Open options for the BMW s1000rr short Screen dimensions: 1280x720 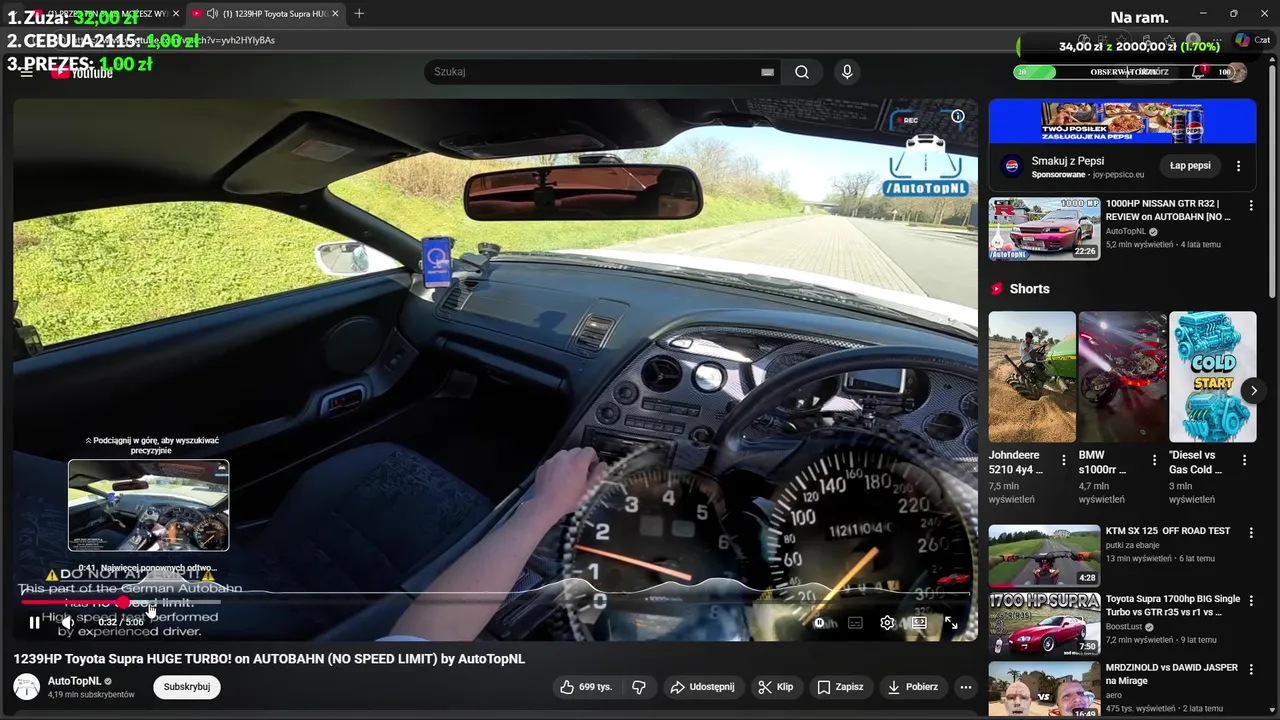(1154, 461)
